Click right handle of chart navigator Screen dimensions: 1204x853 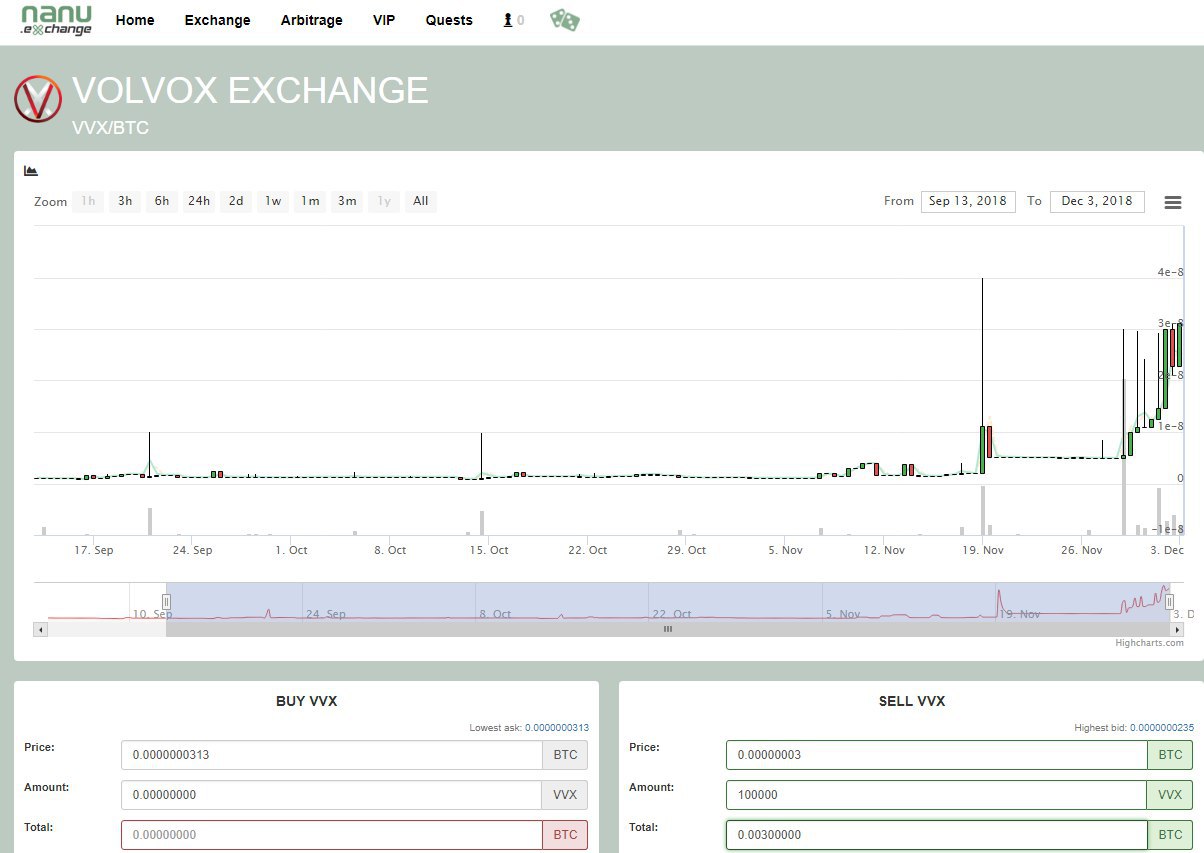point(1169,601)
